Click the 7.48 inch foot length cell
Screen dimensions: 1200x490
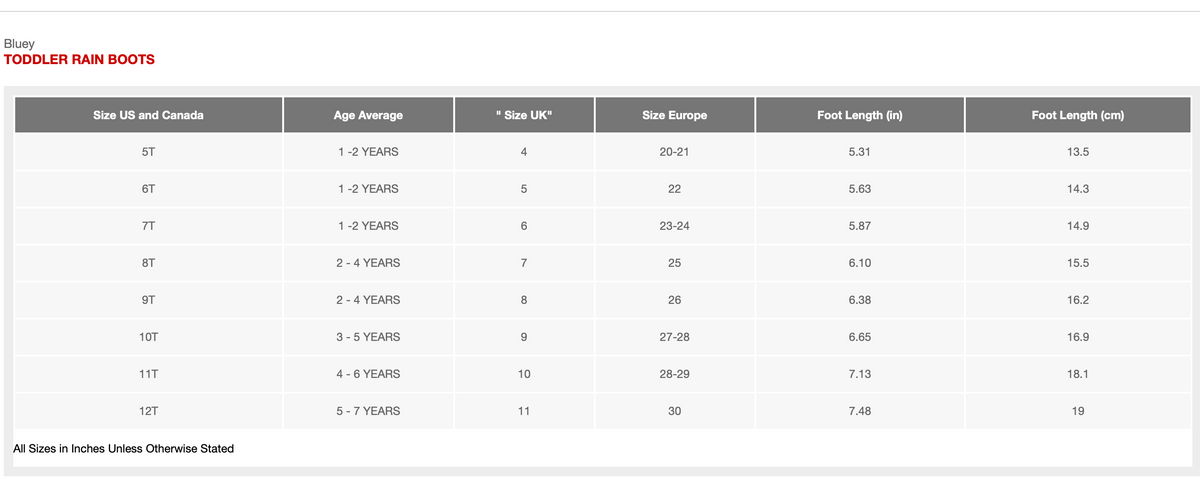(860, 411)
